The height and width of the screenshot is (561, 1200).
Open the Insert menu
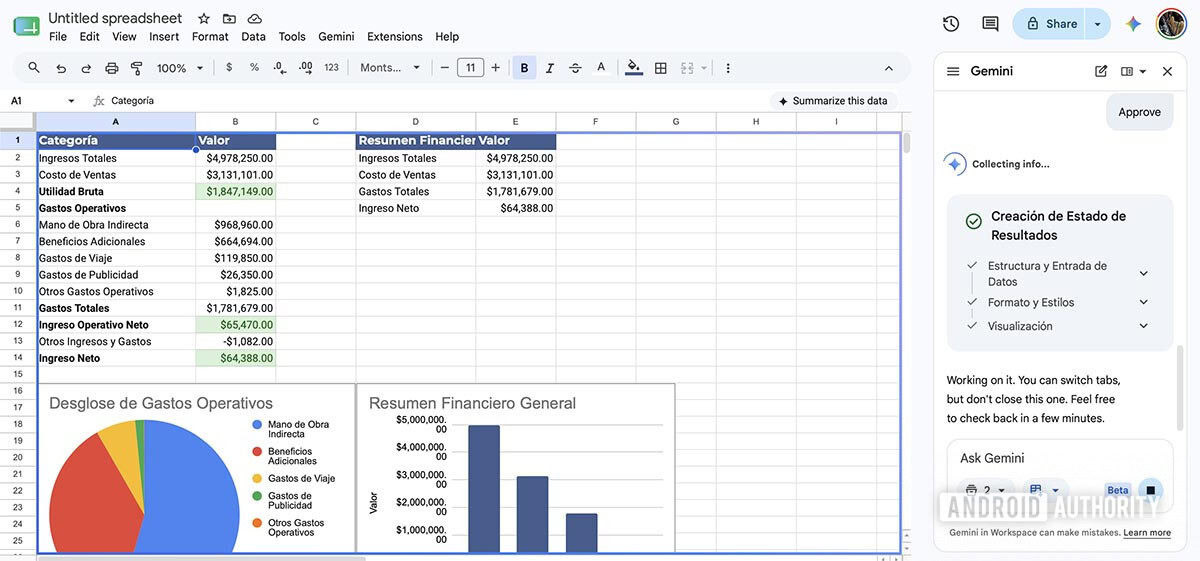click(x=164, y=37)
